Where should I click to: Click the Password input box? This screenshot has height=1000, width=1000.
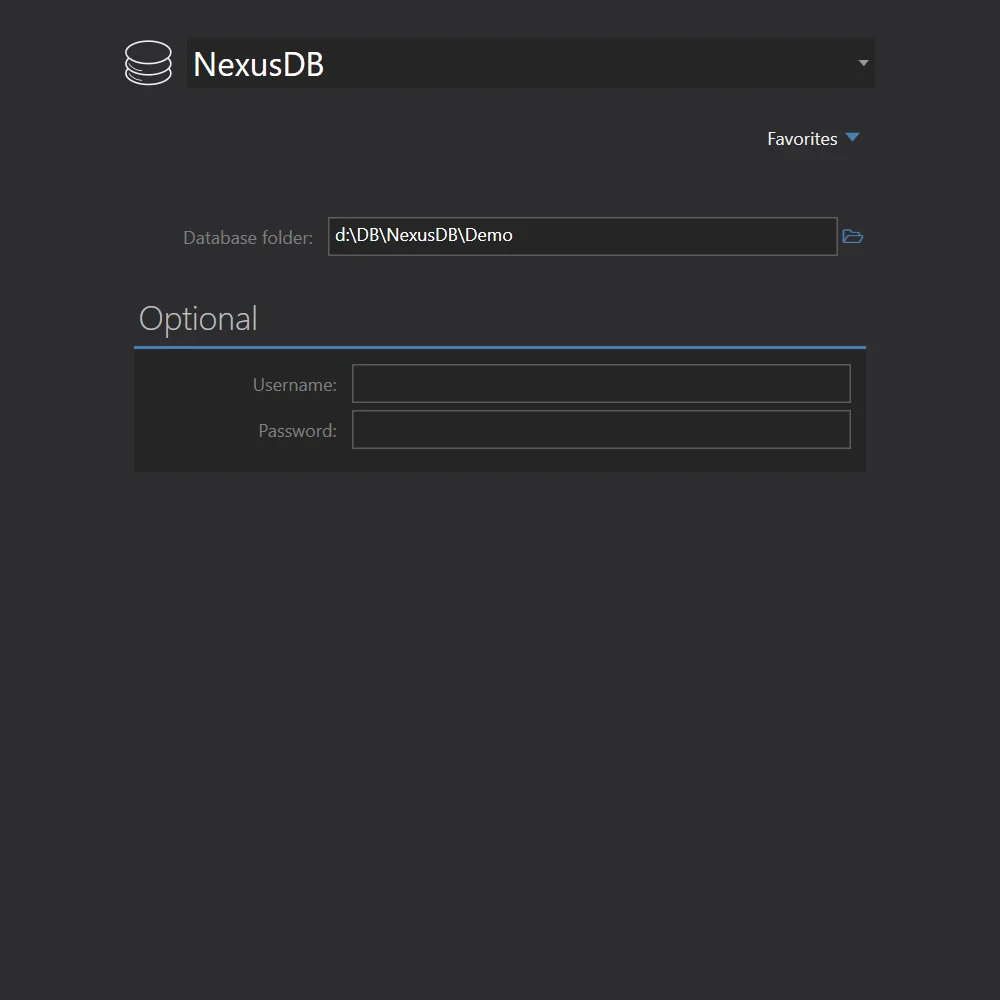coord(600,429)
